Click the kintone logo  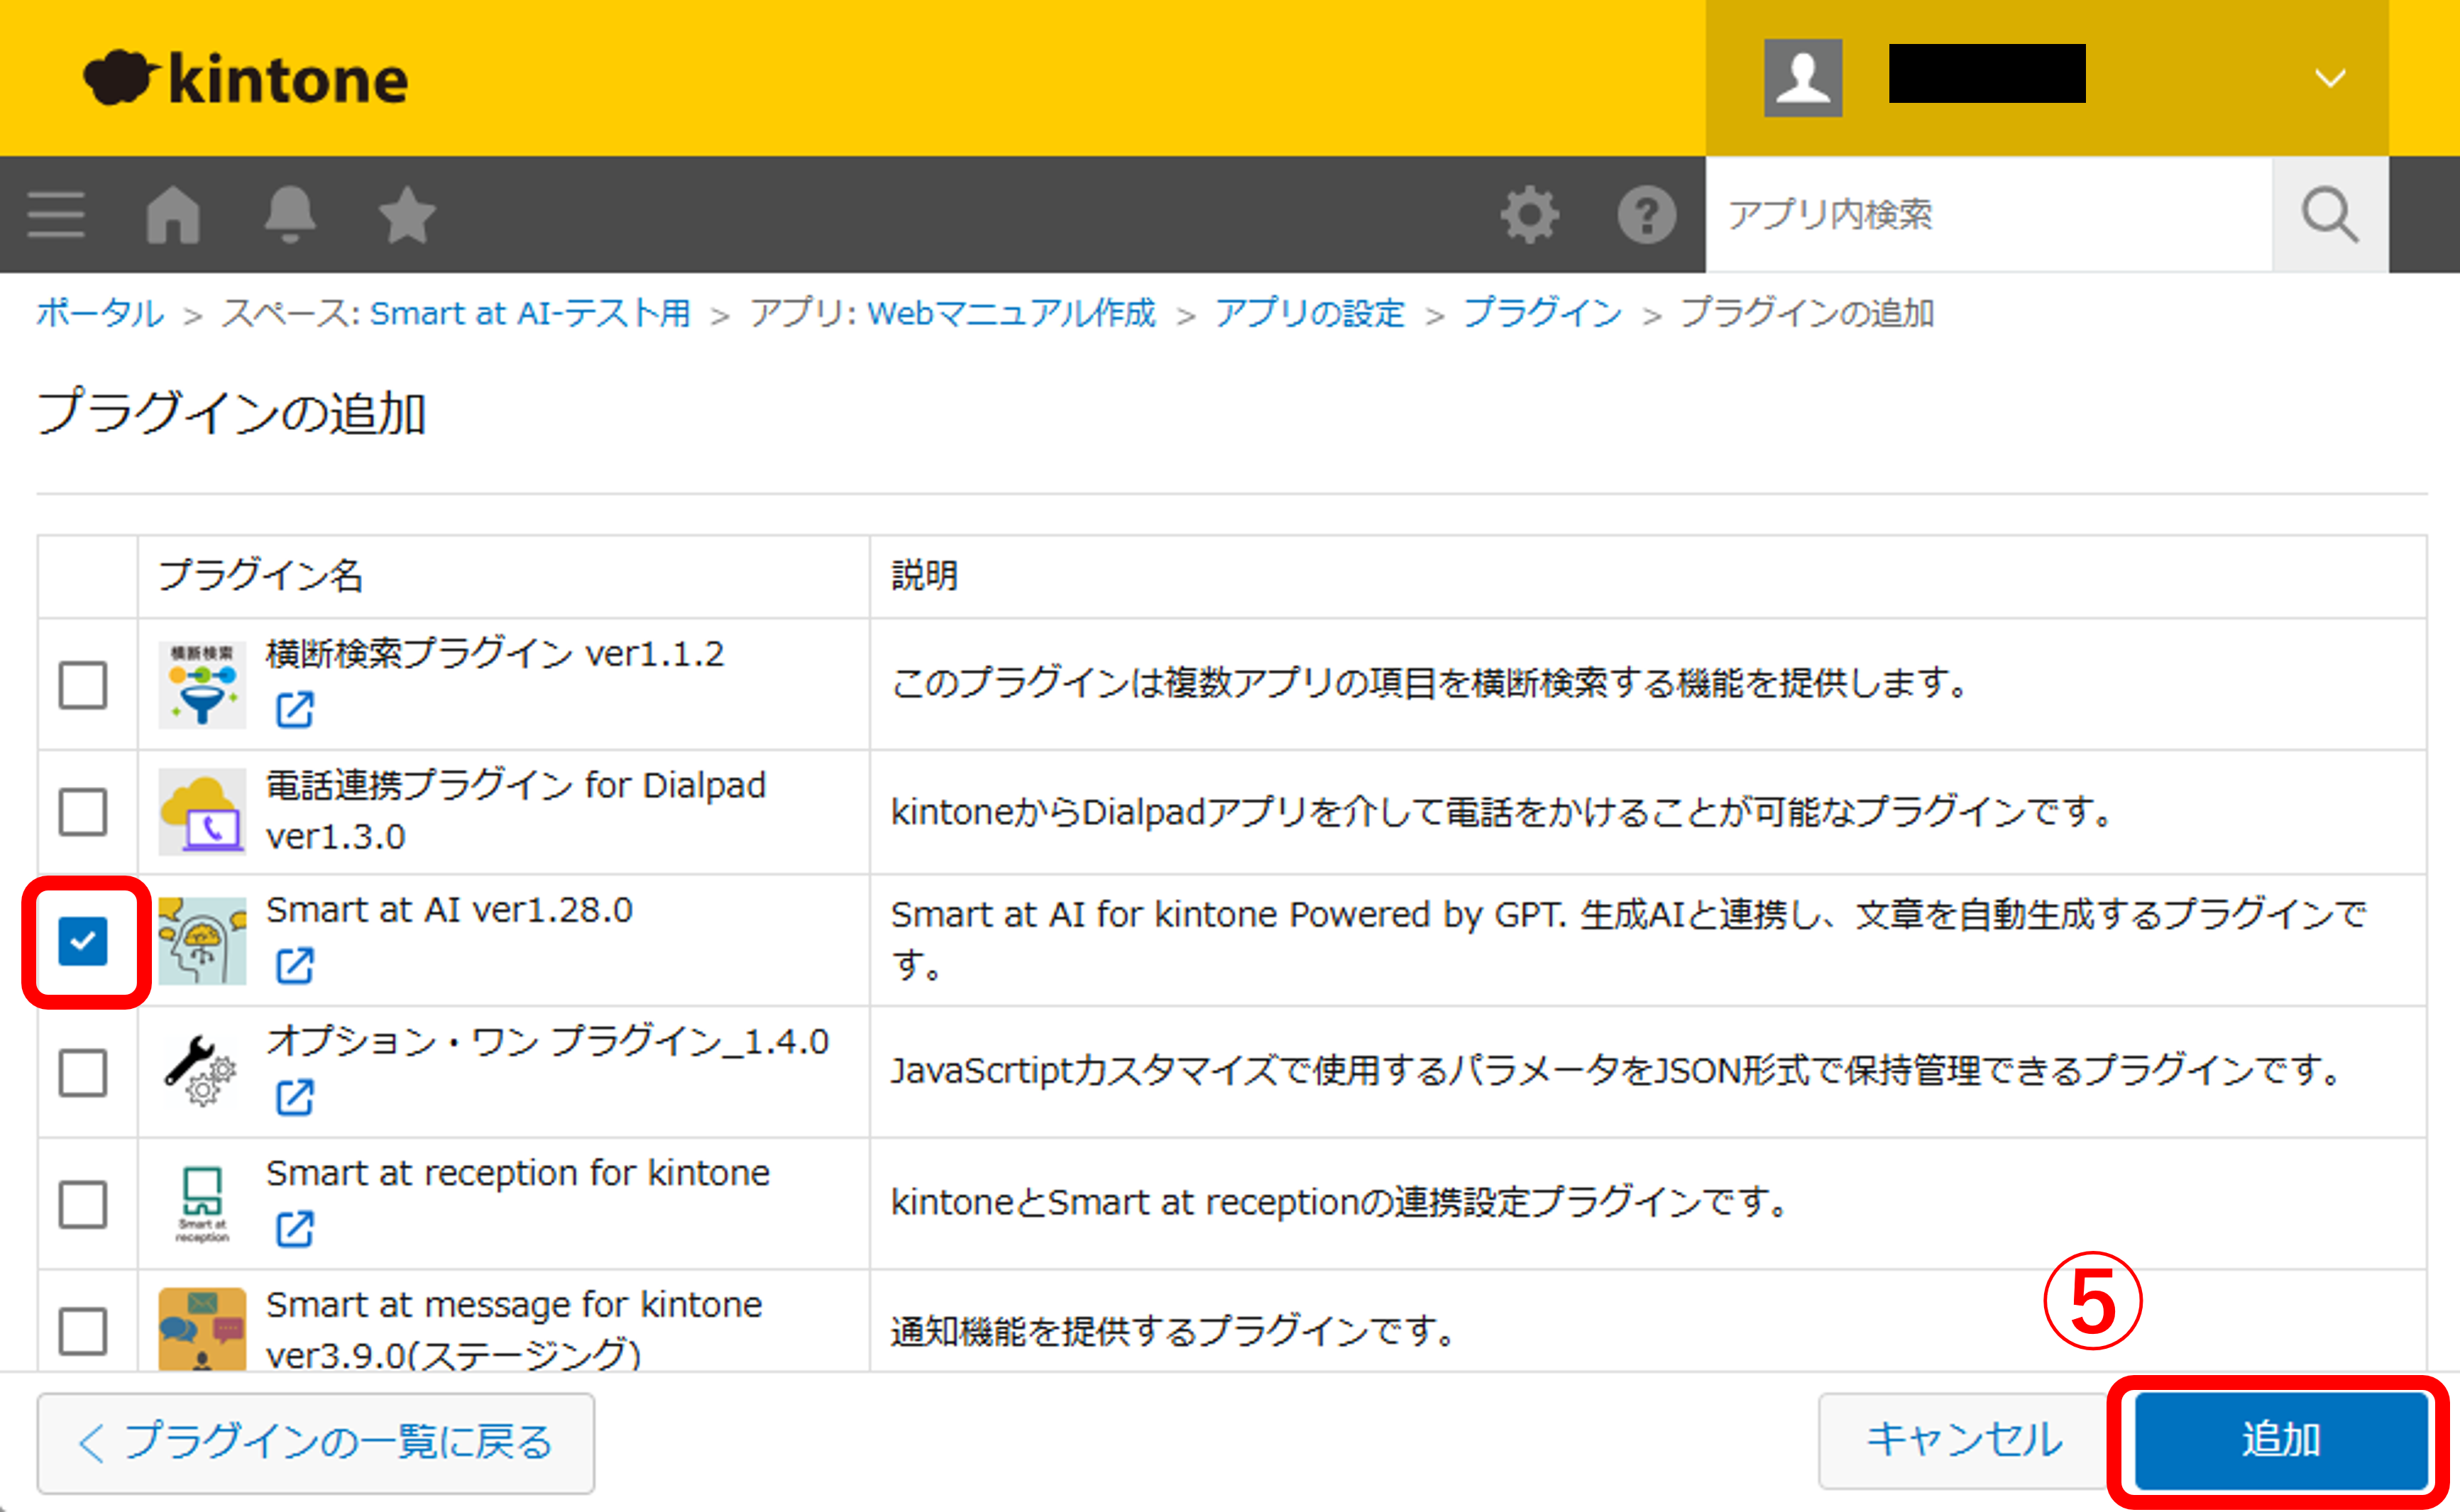(246, 78)
